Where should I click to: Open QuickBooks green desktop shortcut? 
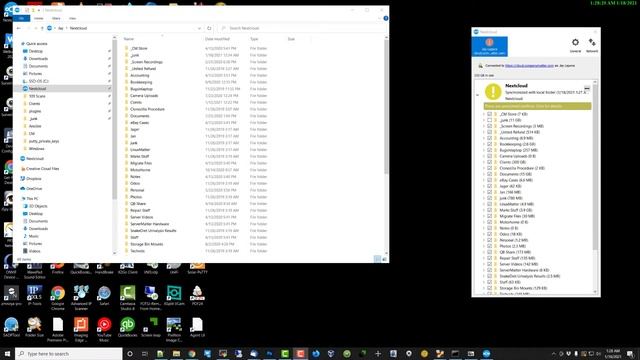(127, 327)
